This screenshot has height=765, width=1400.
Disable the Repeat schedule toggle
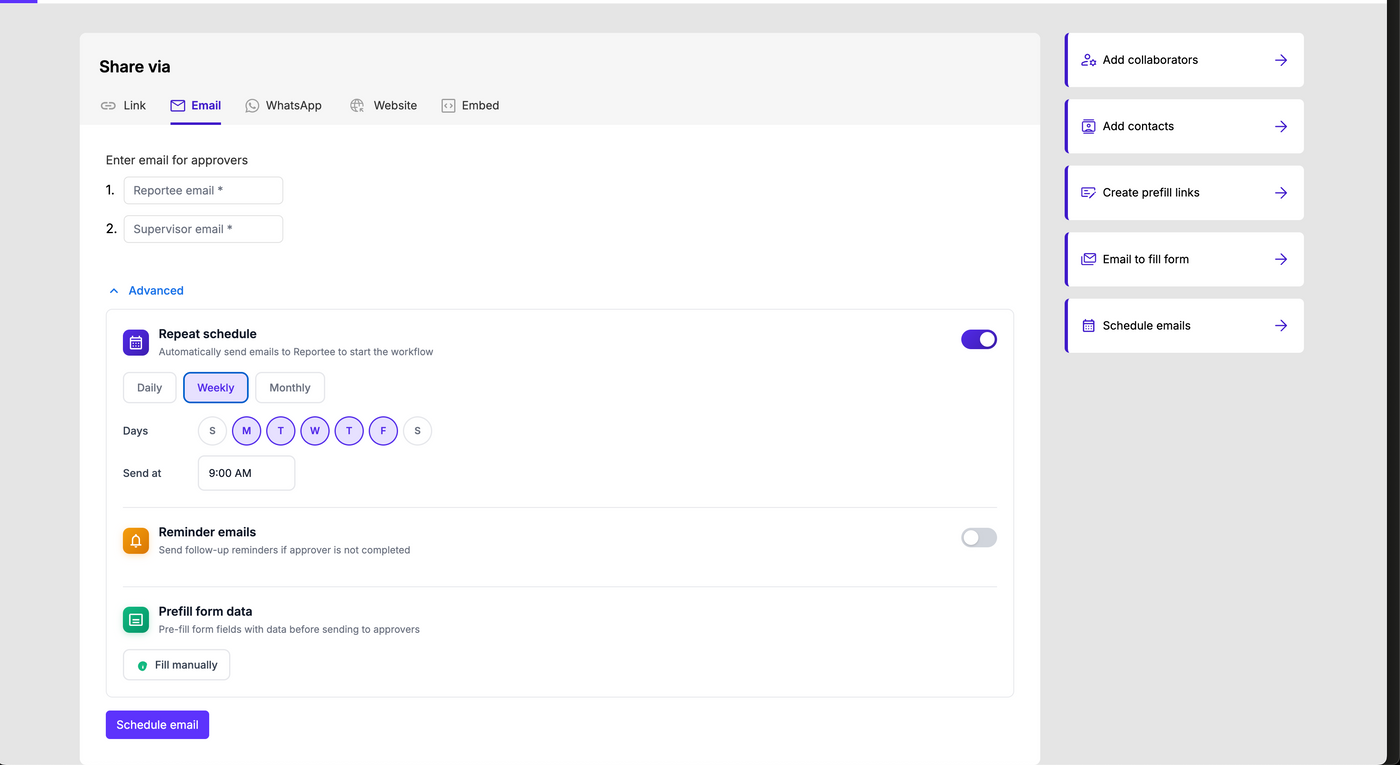(x=978, y=339)
